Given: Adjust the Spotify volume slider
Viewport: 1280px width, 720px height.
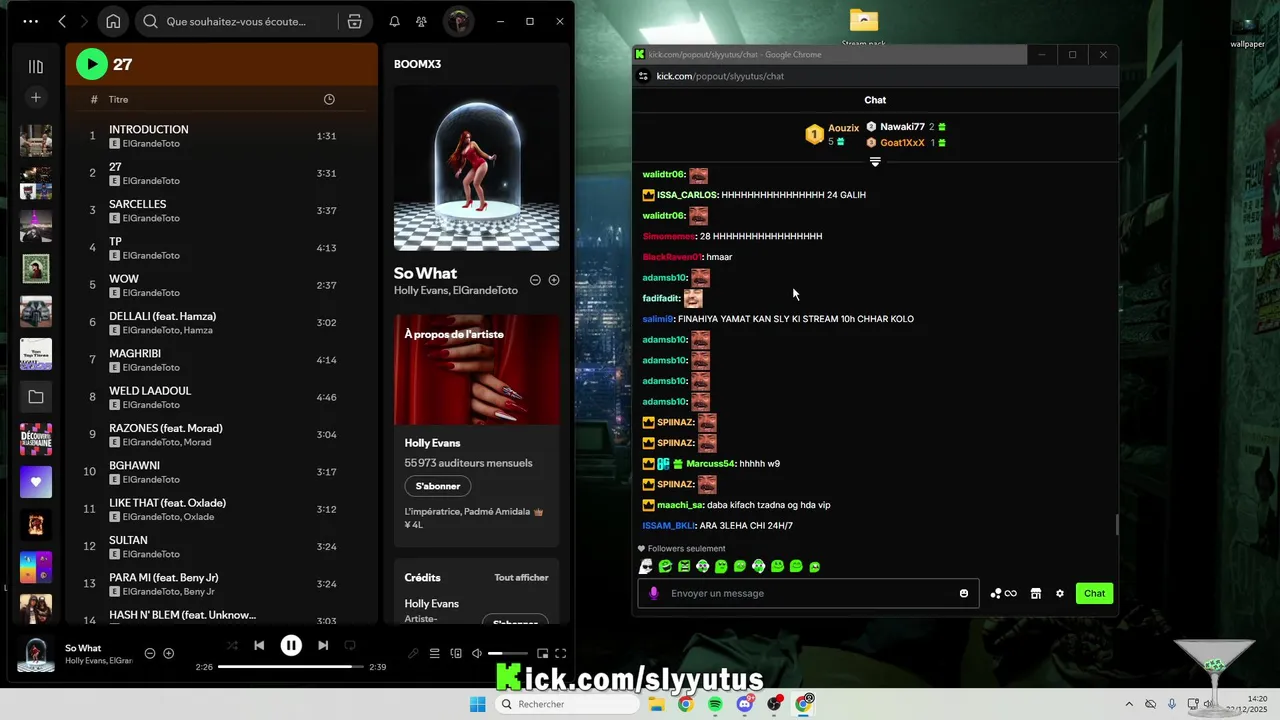Looking at the screenshot, I should pos(507,654).
